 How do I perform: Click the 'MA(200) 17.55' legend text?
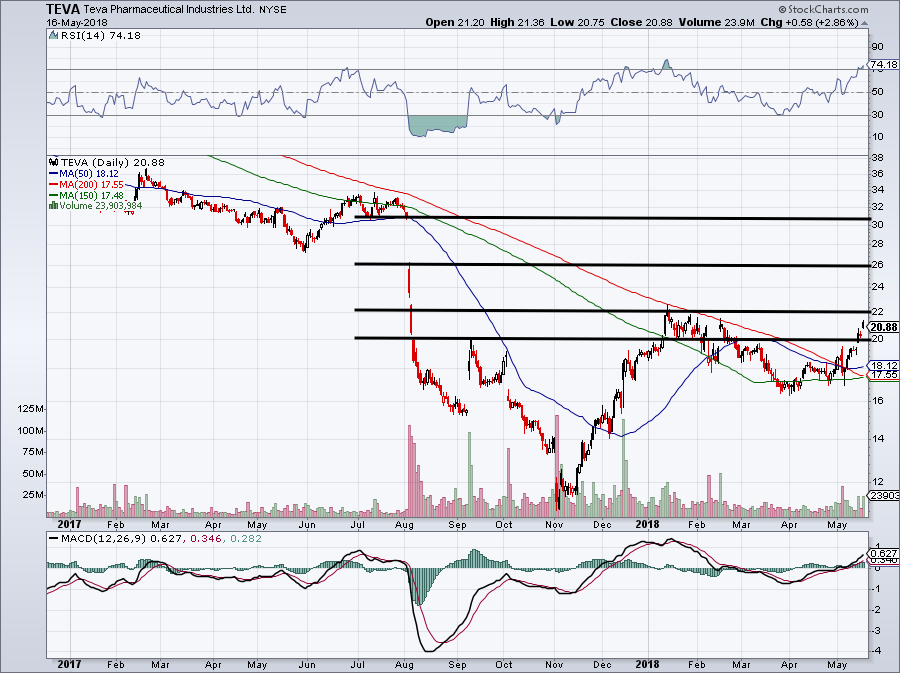coord(91,184)
